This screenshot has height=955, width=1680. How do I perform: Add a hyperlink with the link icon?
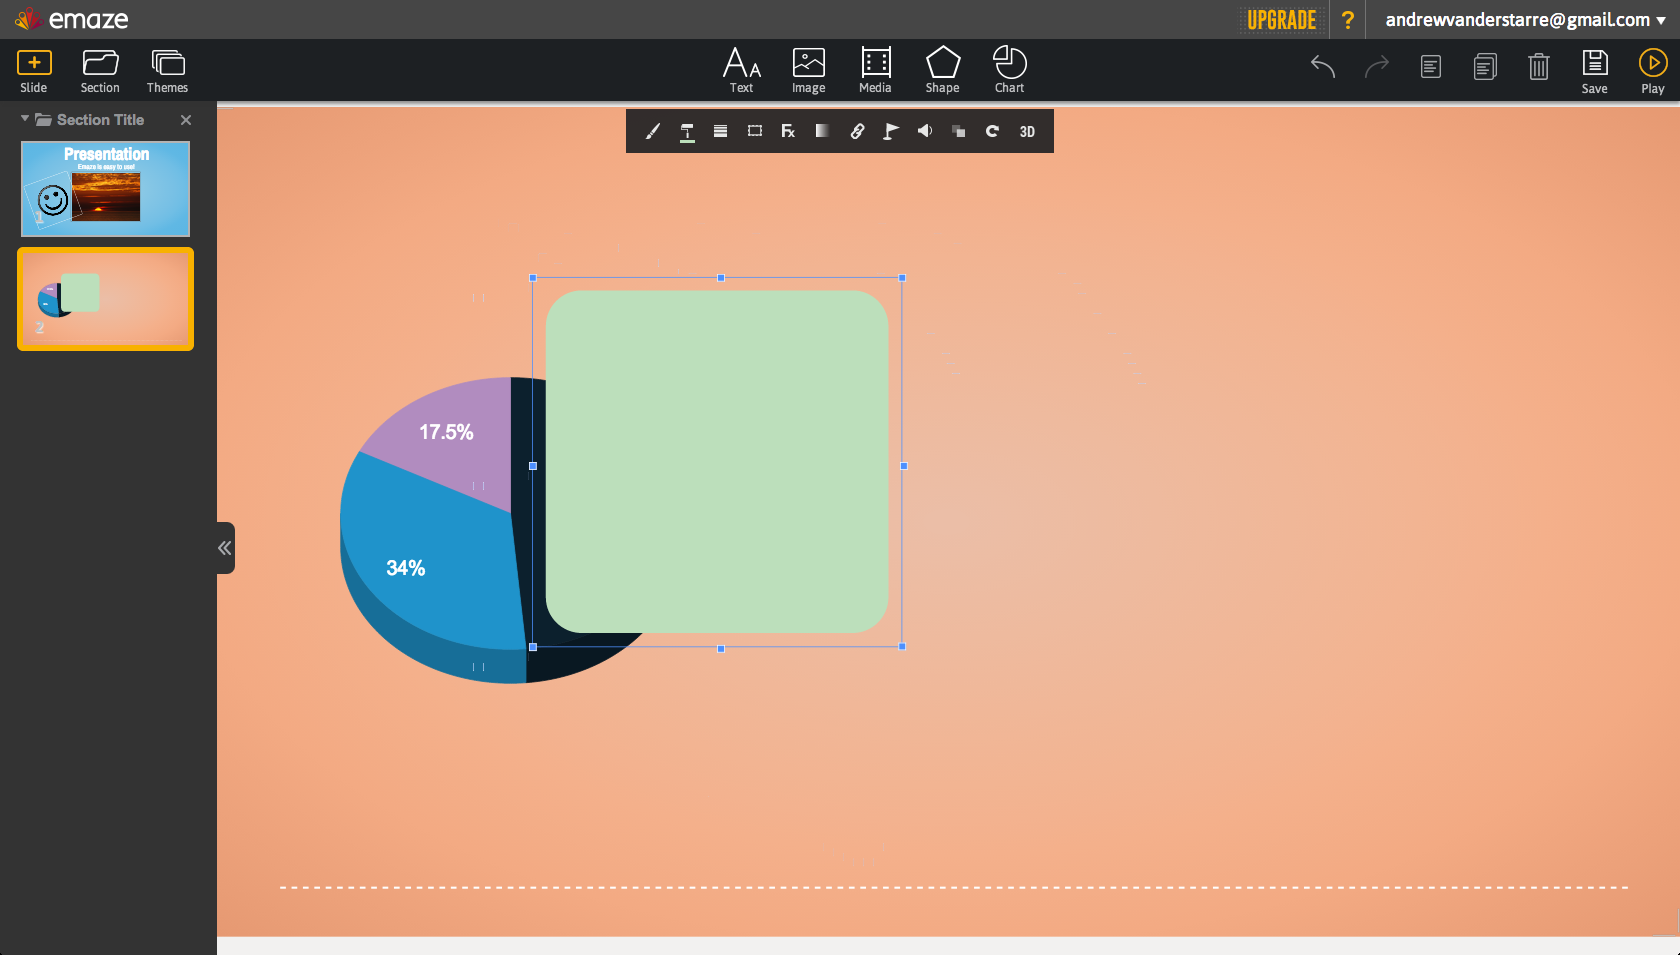click(x=857, y=131)
